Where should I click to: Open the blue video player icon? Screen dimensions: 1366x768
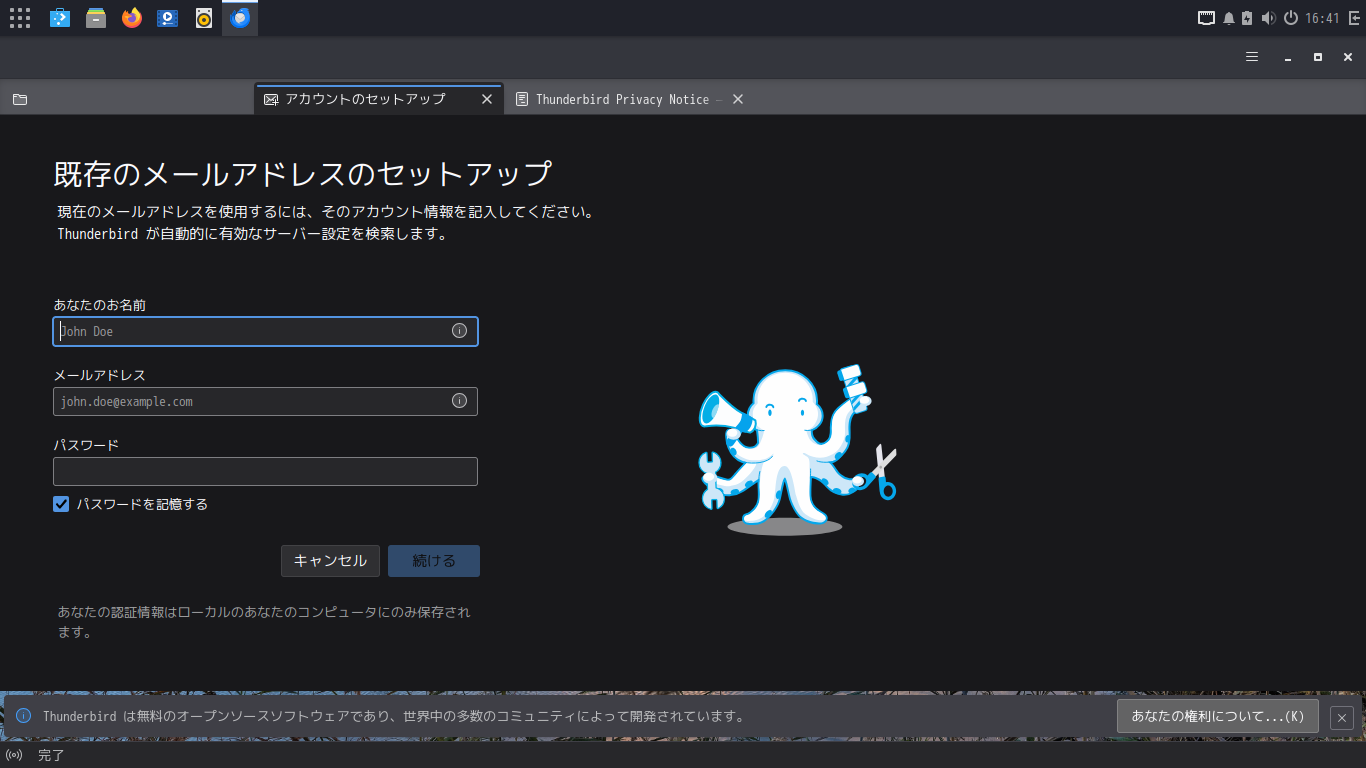(168, 18)
